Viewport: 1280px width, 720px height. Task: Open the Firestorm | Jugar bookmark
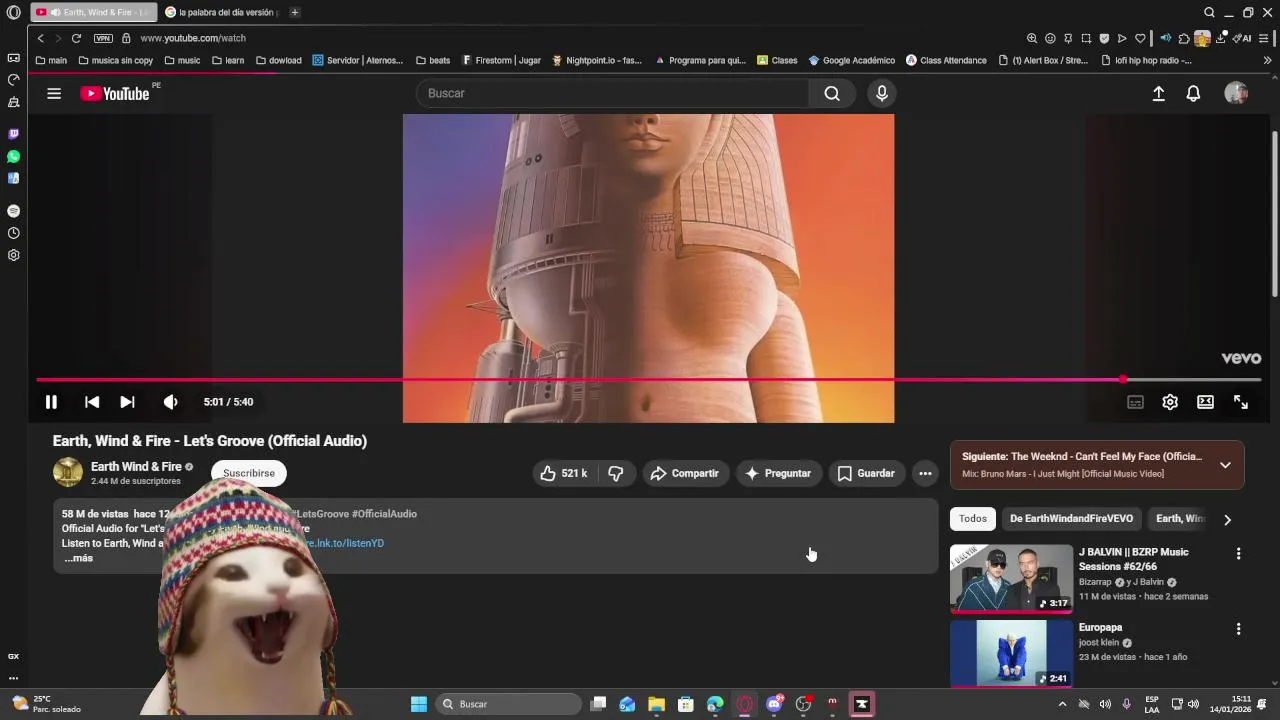[501, 60]
